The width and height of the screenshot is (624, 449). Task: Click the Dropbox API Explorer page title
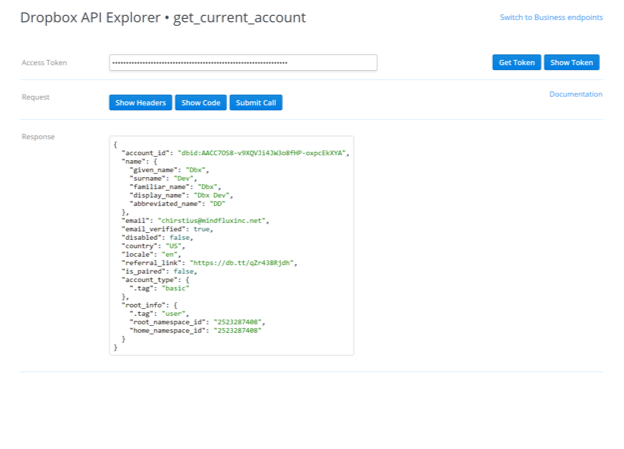(163, 18)
